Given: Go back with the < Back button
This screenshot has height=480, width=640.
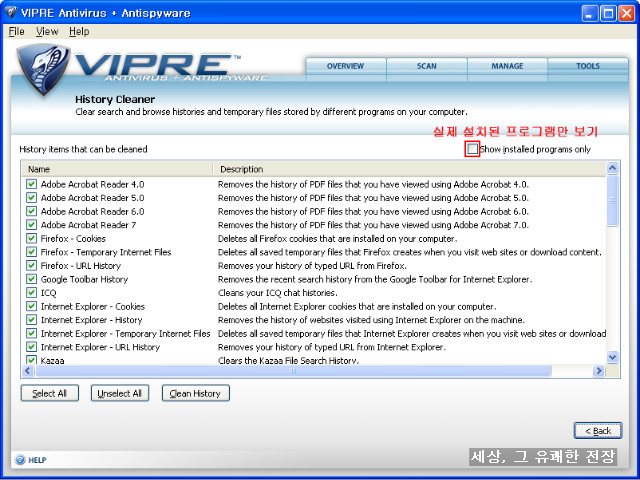Looking at the screenshot, I should (598, 431).
